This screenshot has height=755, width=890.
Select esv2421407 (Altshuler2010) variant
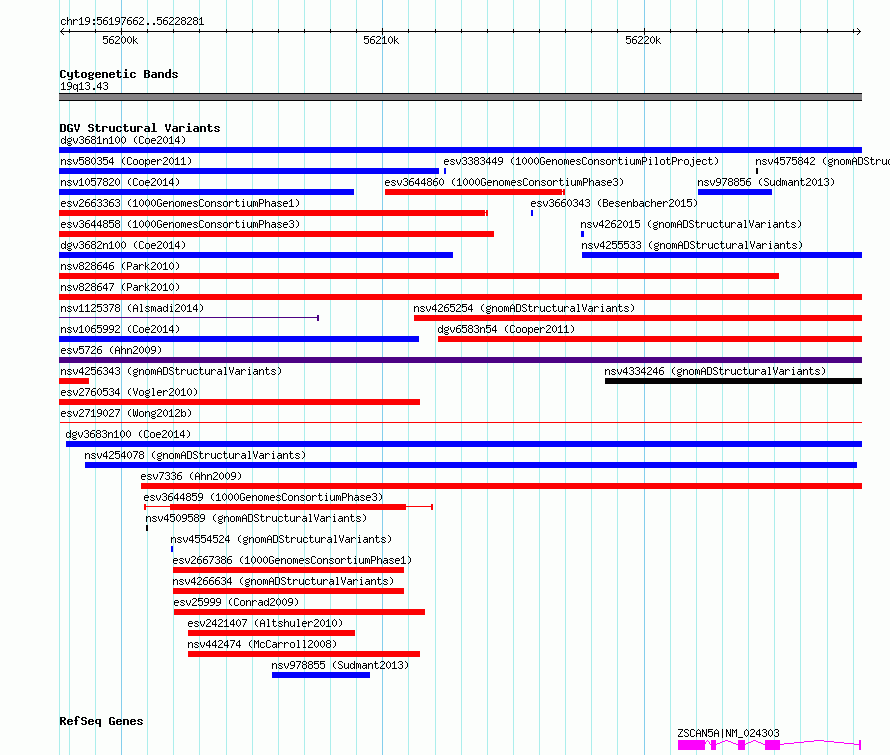click(265, 623)
